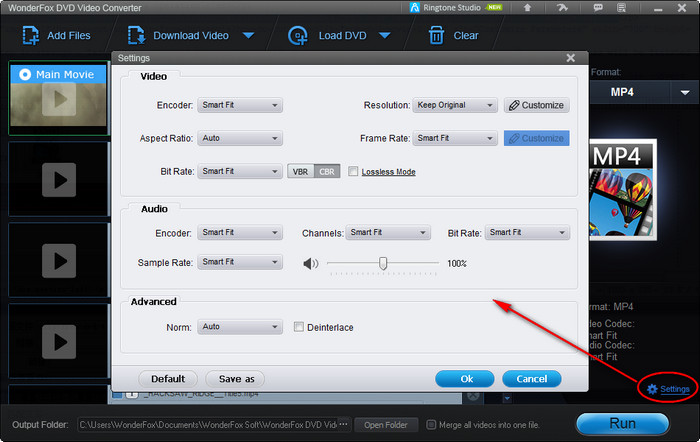
Task: Expand the audio Channels dropdown
Action: click(388, 233)
